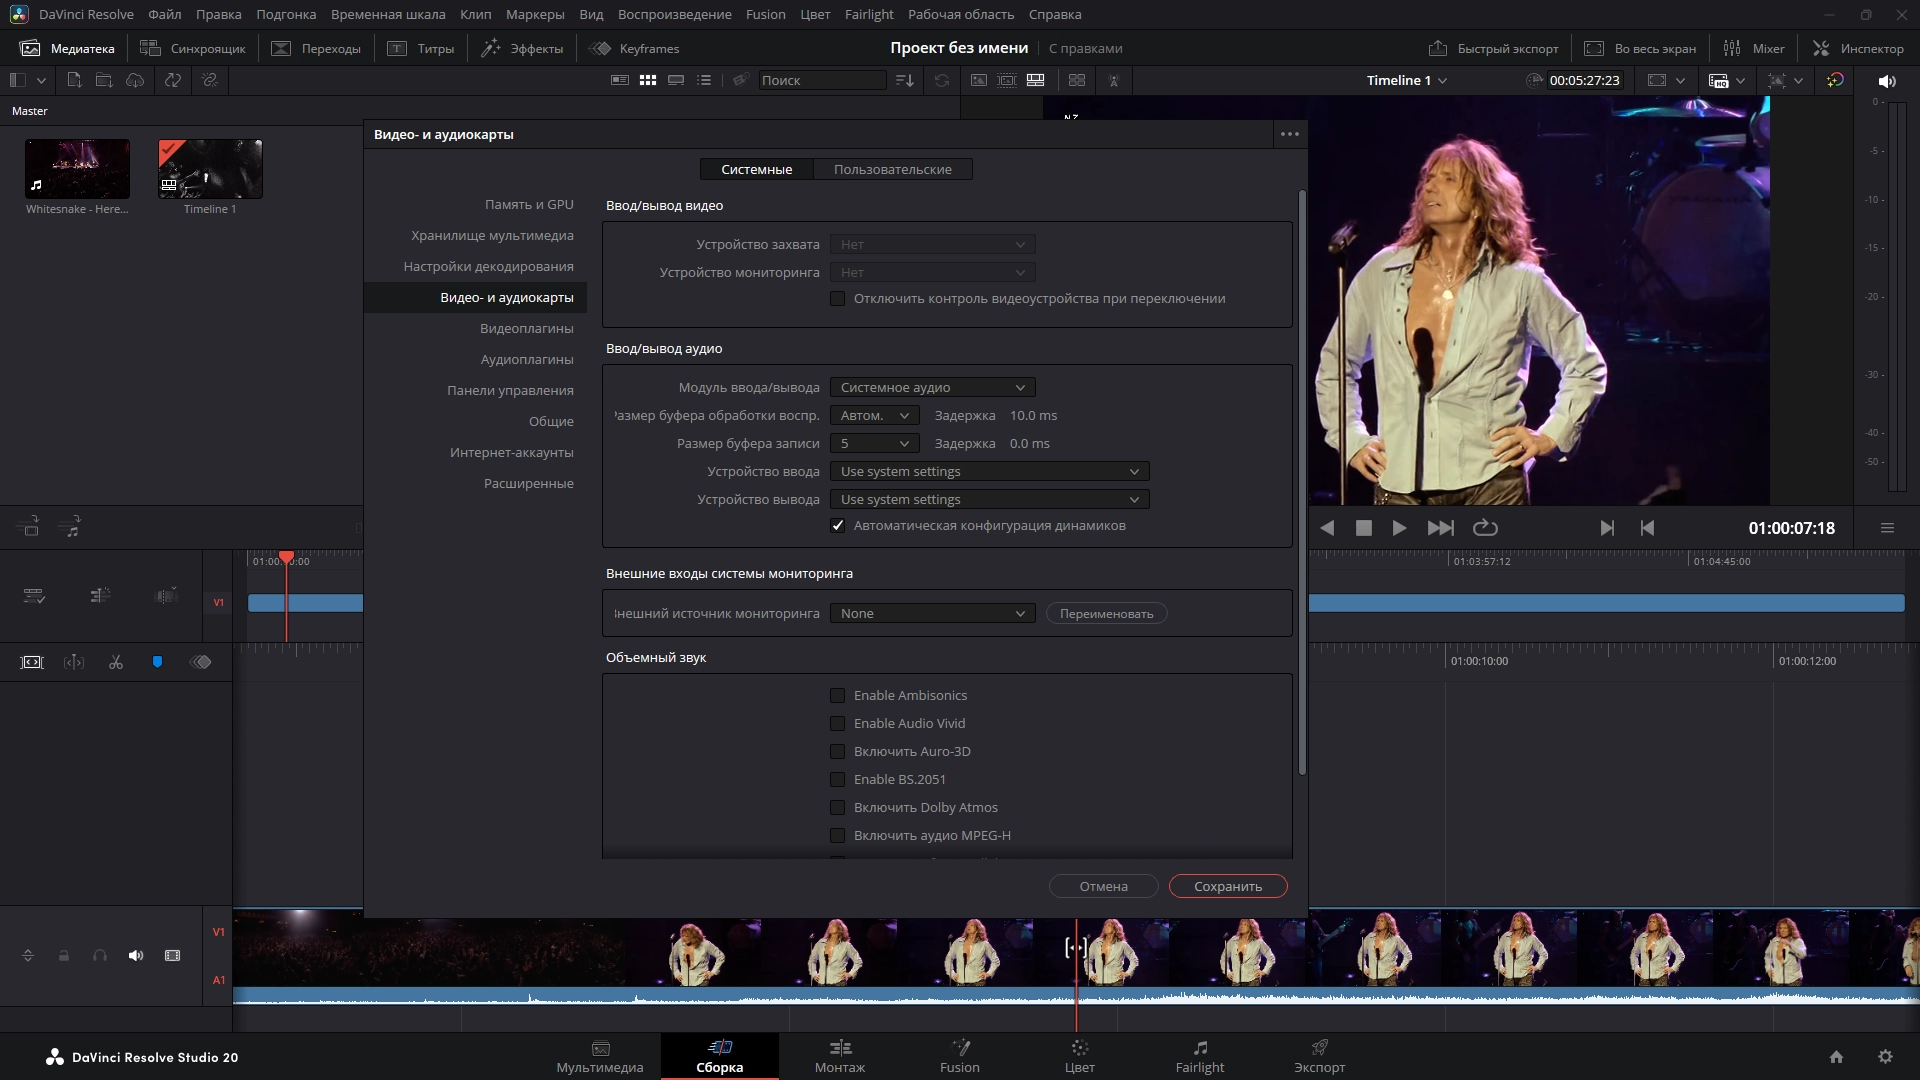Switch to the Пользовательские tab

892,170
